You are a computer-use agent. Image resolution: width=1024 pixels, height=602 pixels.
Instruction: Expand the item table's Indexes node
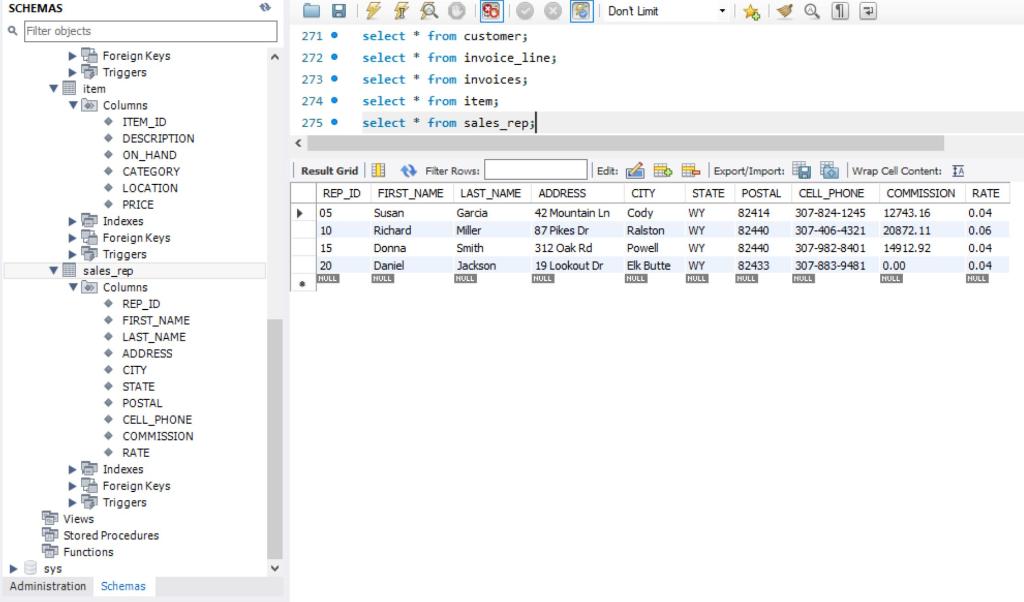point(71,221)
